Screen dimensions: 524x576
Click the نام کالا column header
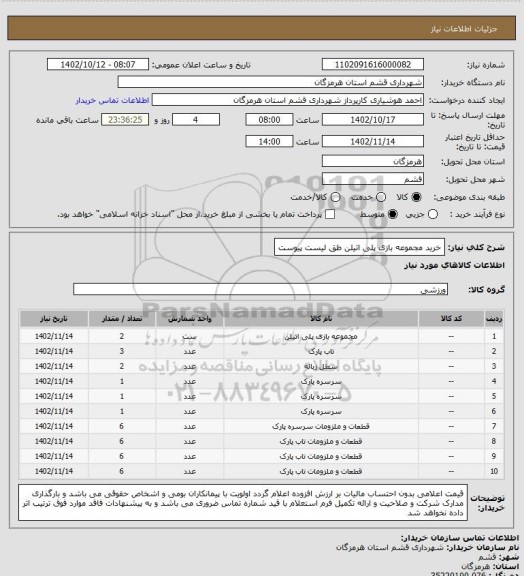[x=321, y=319]
